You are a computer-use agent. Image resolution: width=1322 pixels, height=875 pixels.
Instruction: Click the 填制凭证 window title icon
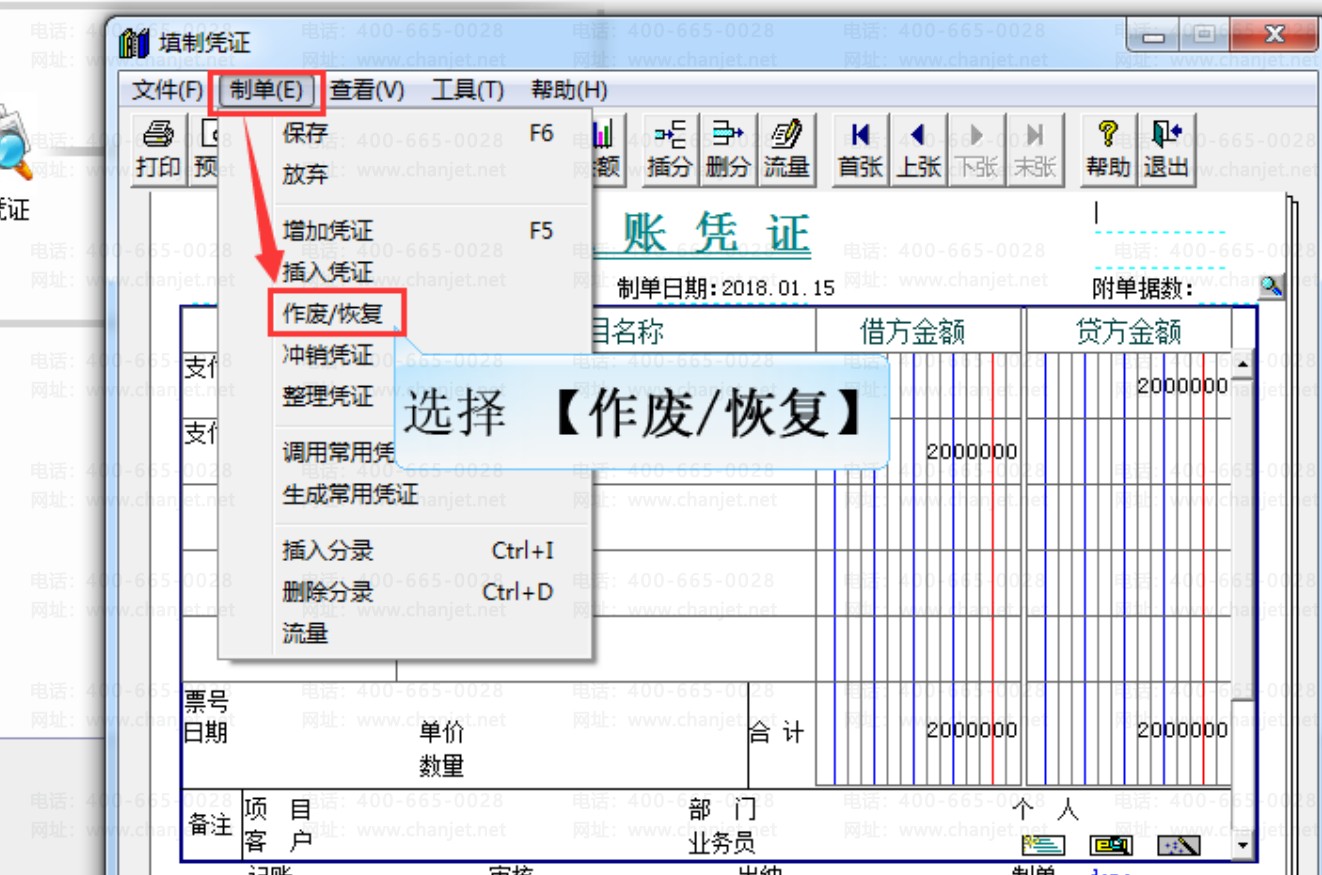point(134,44)
